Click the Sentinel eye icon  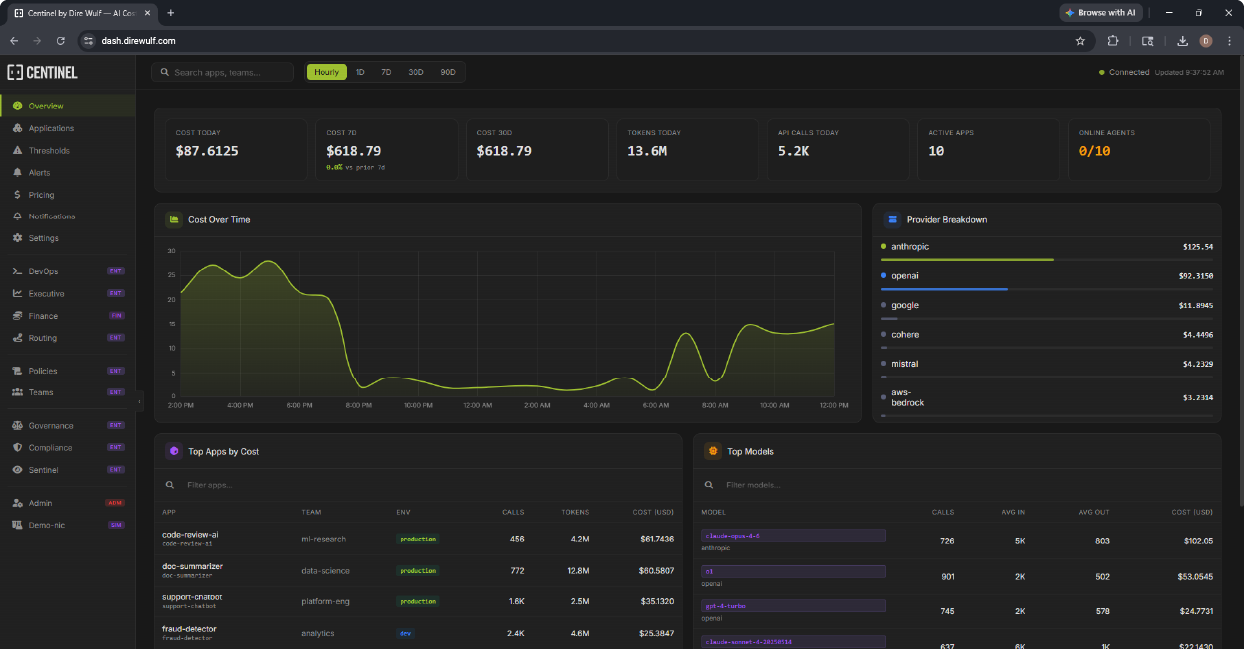18,470
